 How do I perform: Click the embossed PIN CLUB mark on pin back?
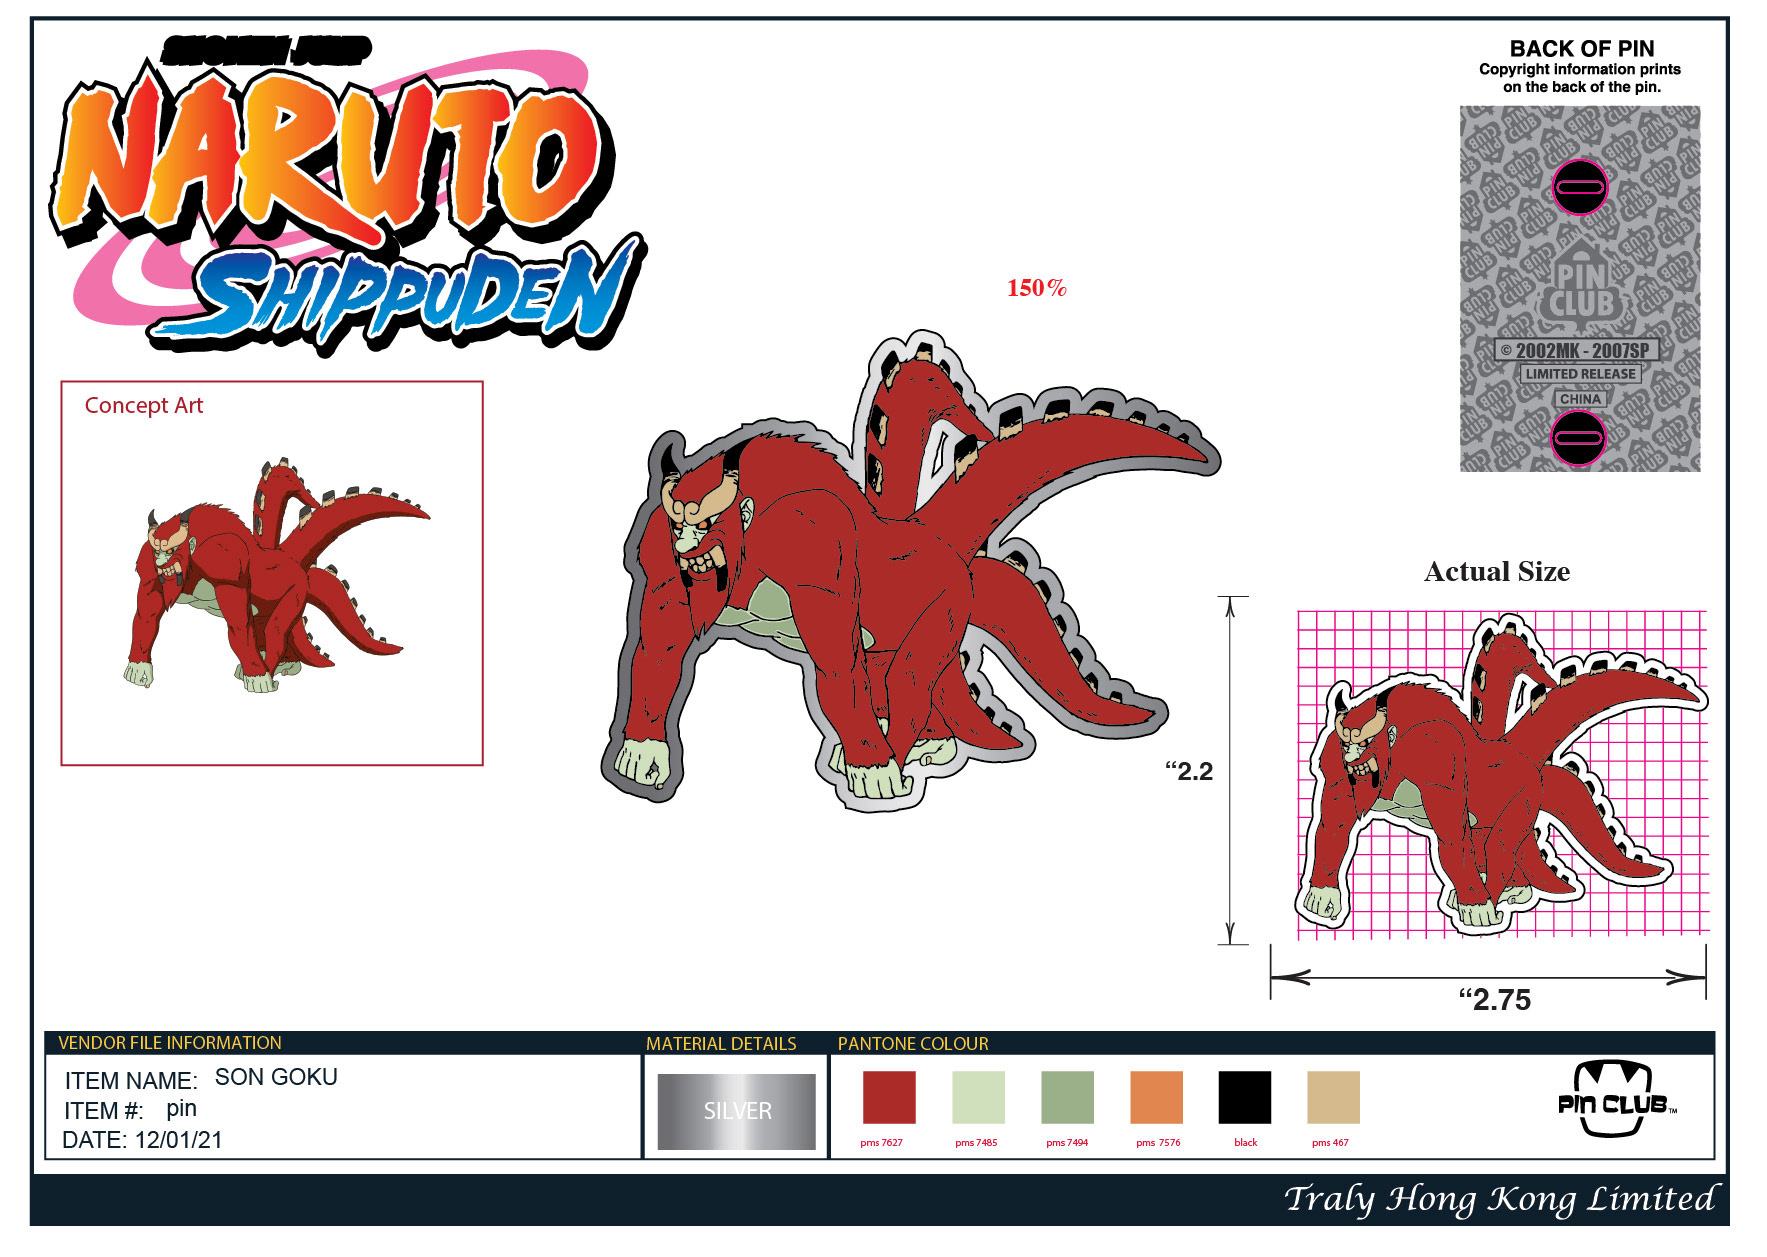[x=1581, y=290]
